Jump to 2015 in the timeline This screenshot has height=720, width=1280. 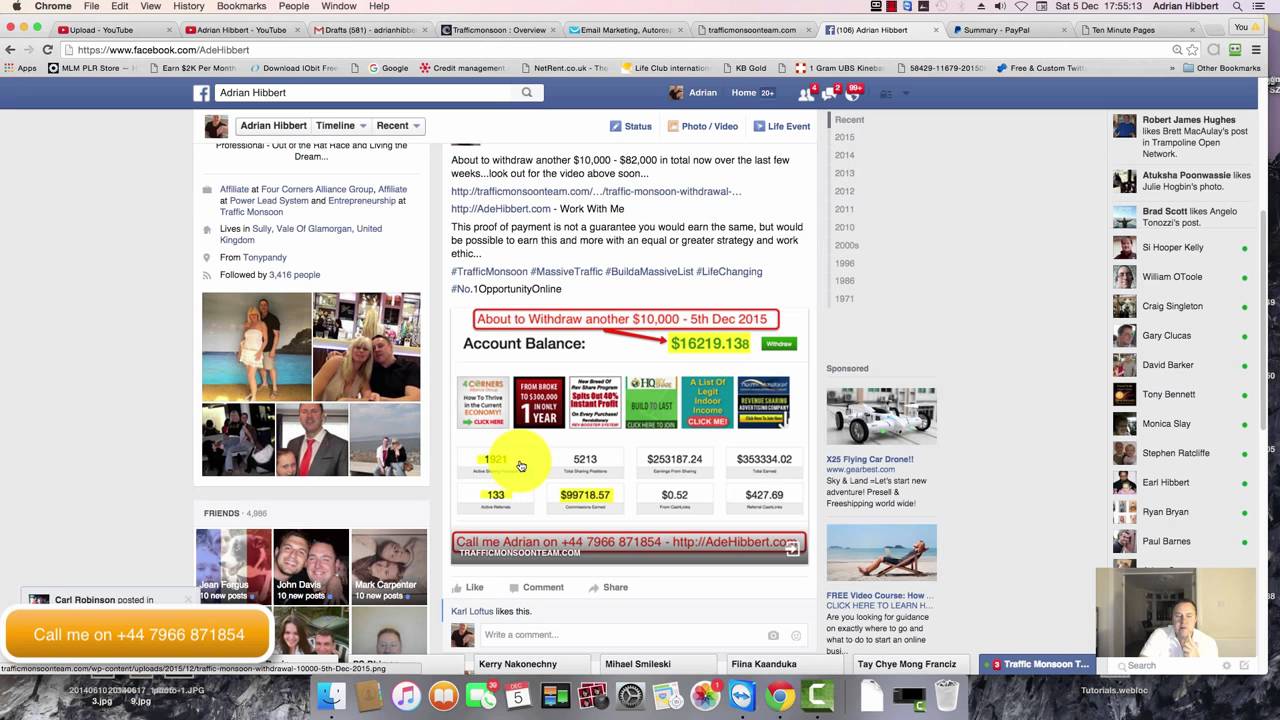point(845,138)
